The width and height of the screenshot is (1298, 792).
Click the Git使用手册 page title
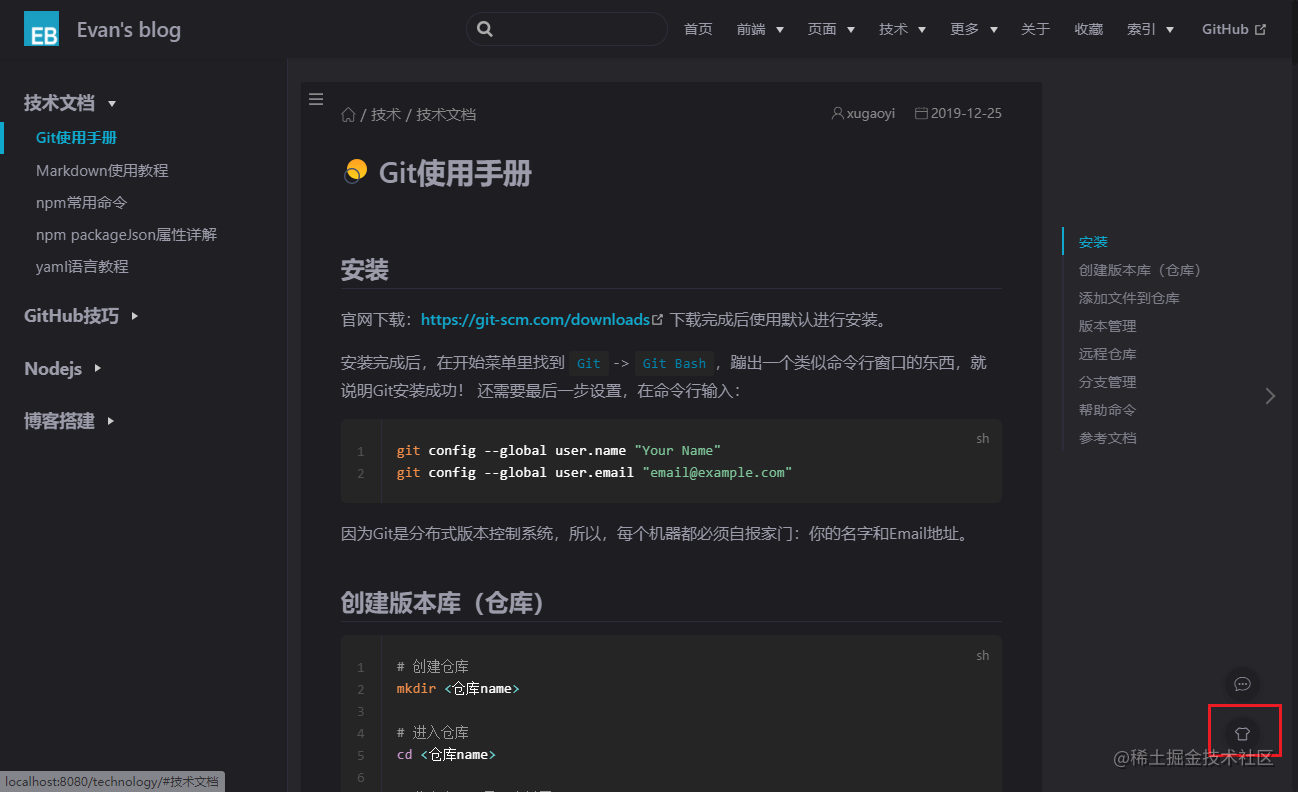point(455,173)
